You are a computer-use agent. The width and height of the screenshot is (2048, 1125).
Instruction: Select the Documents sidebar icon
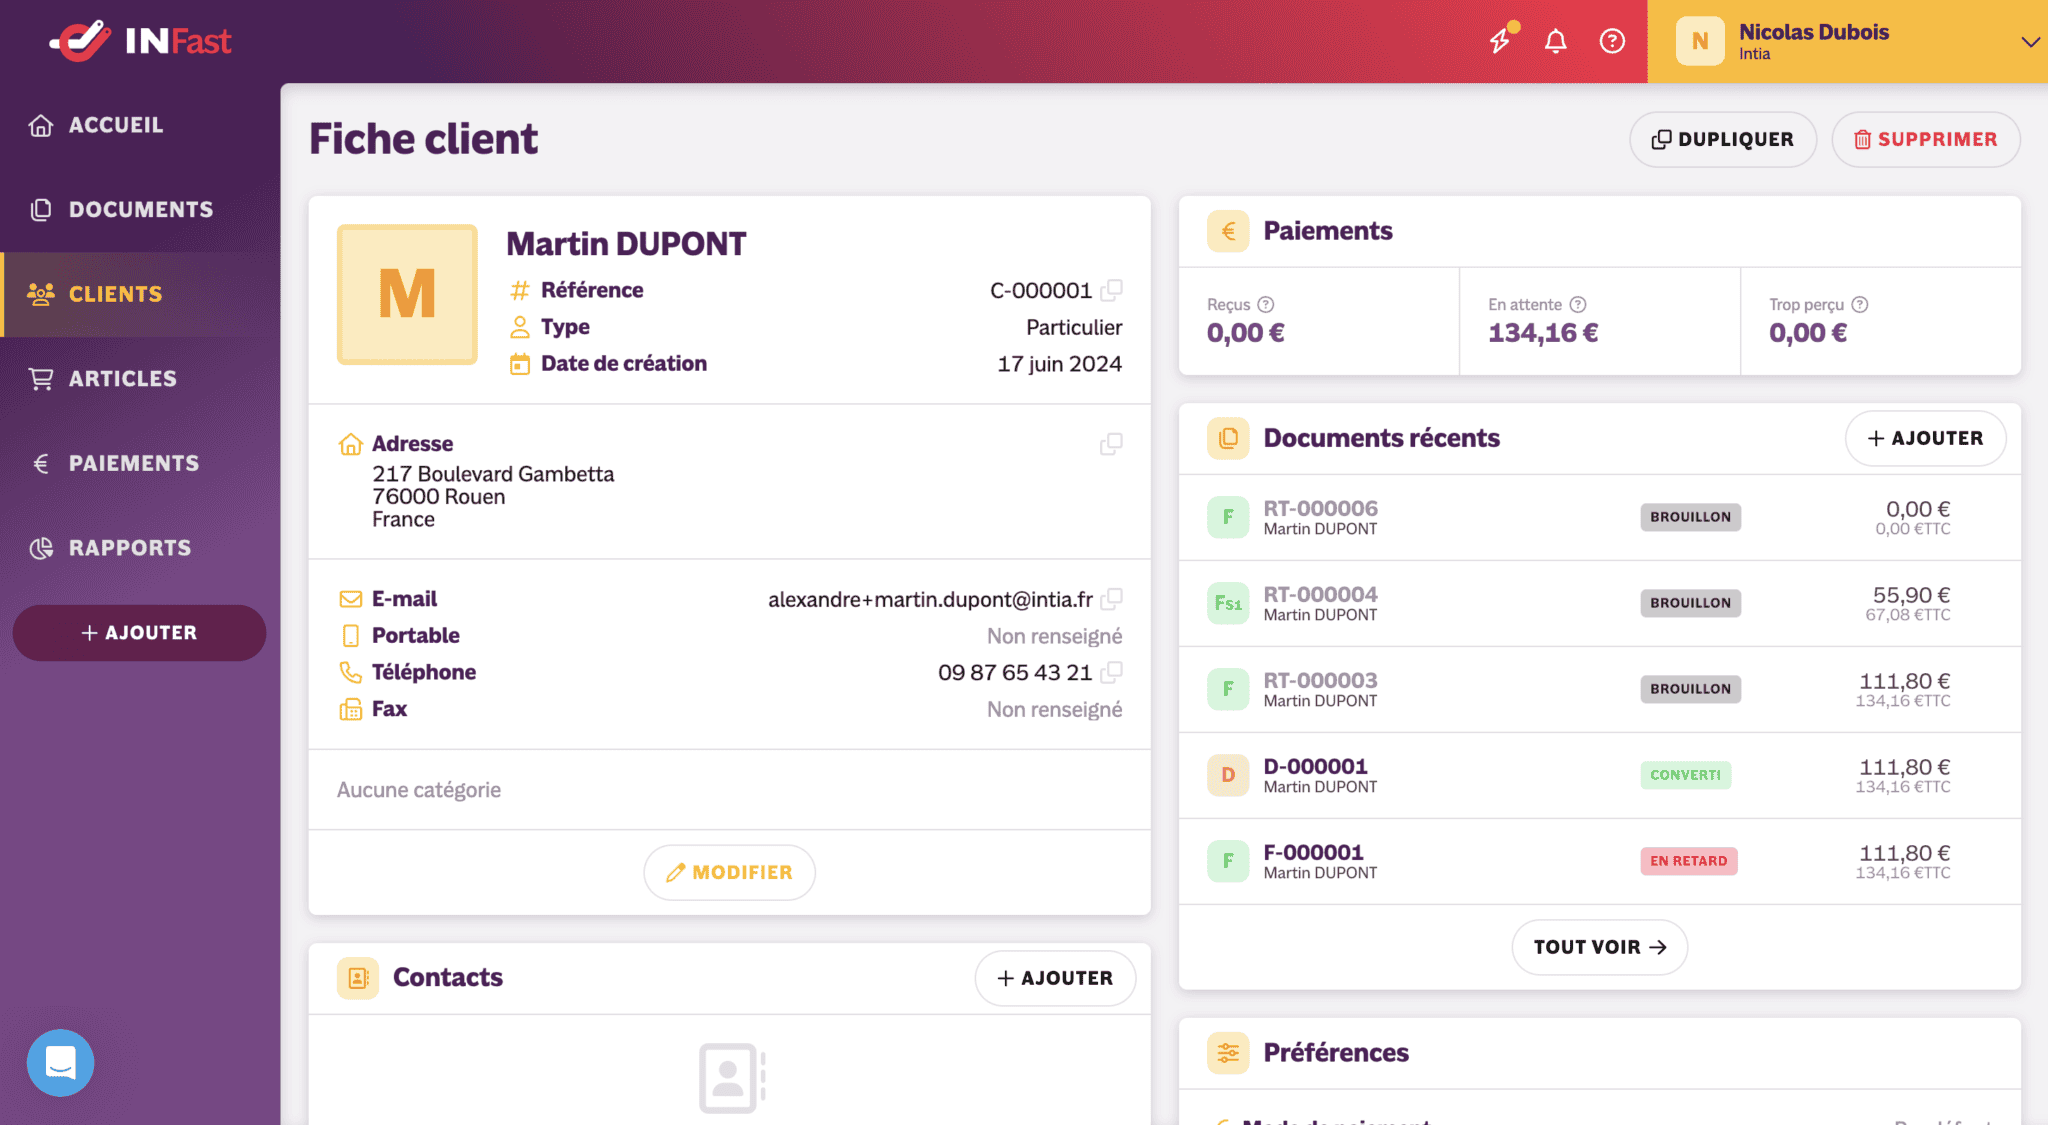(x=40, y=209)
